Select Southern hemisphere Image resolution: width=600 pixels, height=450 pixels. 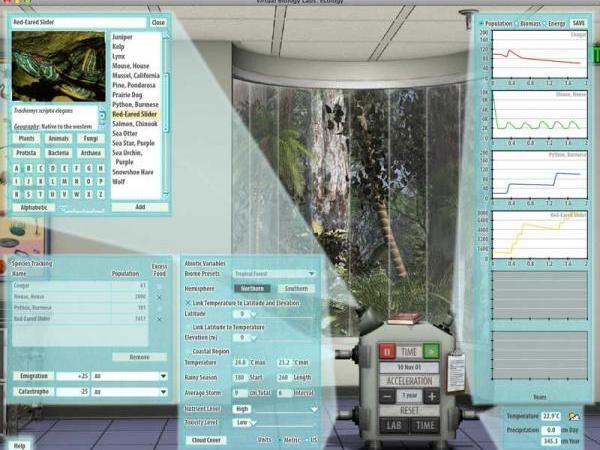tap(296, 289)
